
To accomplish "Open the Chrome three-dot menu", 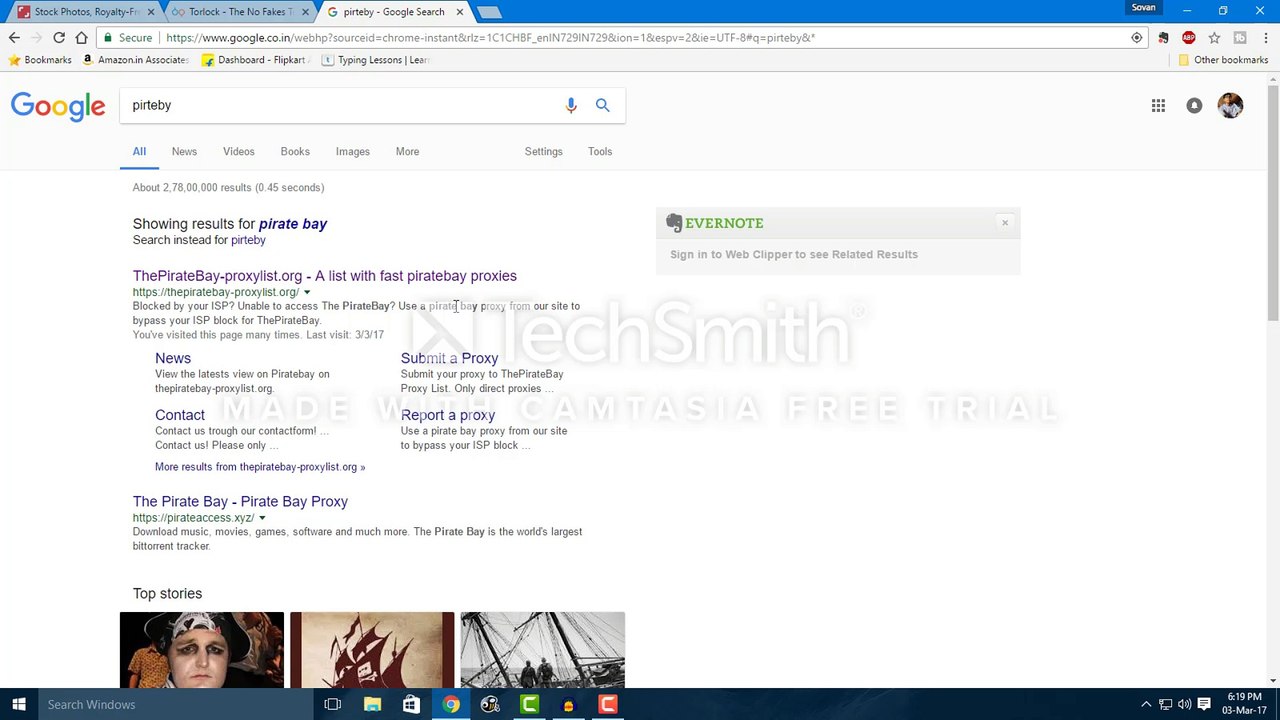I will [x=1265, y=38].
